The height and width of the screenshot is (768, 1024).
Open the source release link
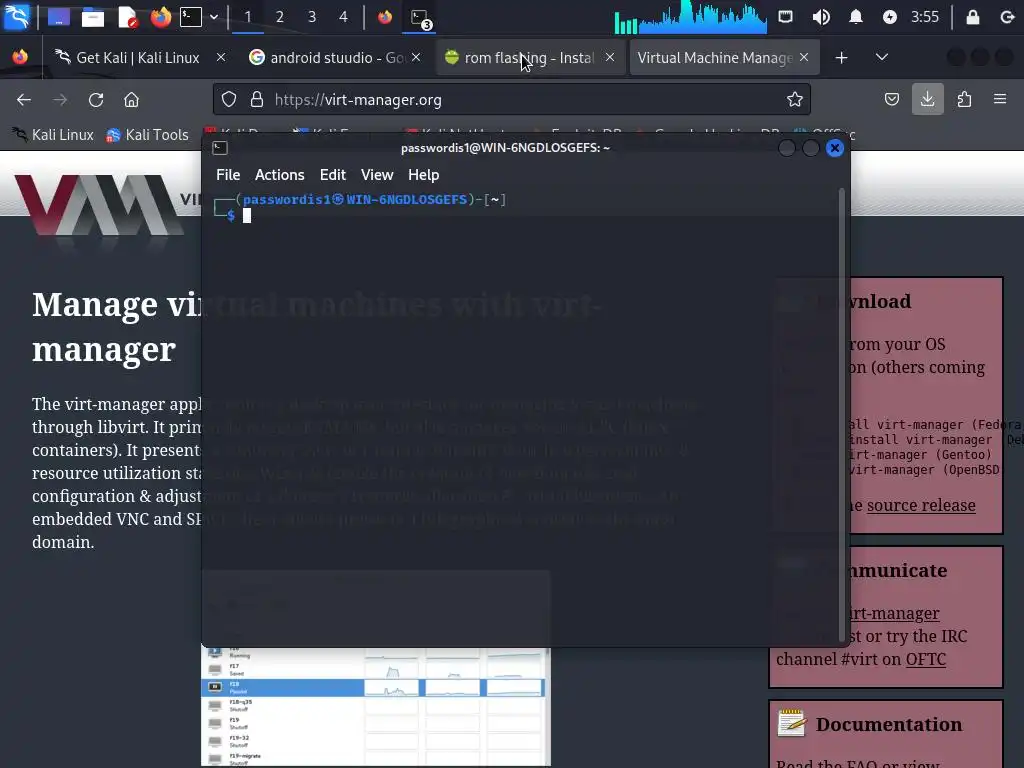(921, 505)
